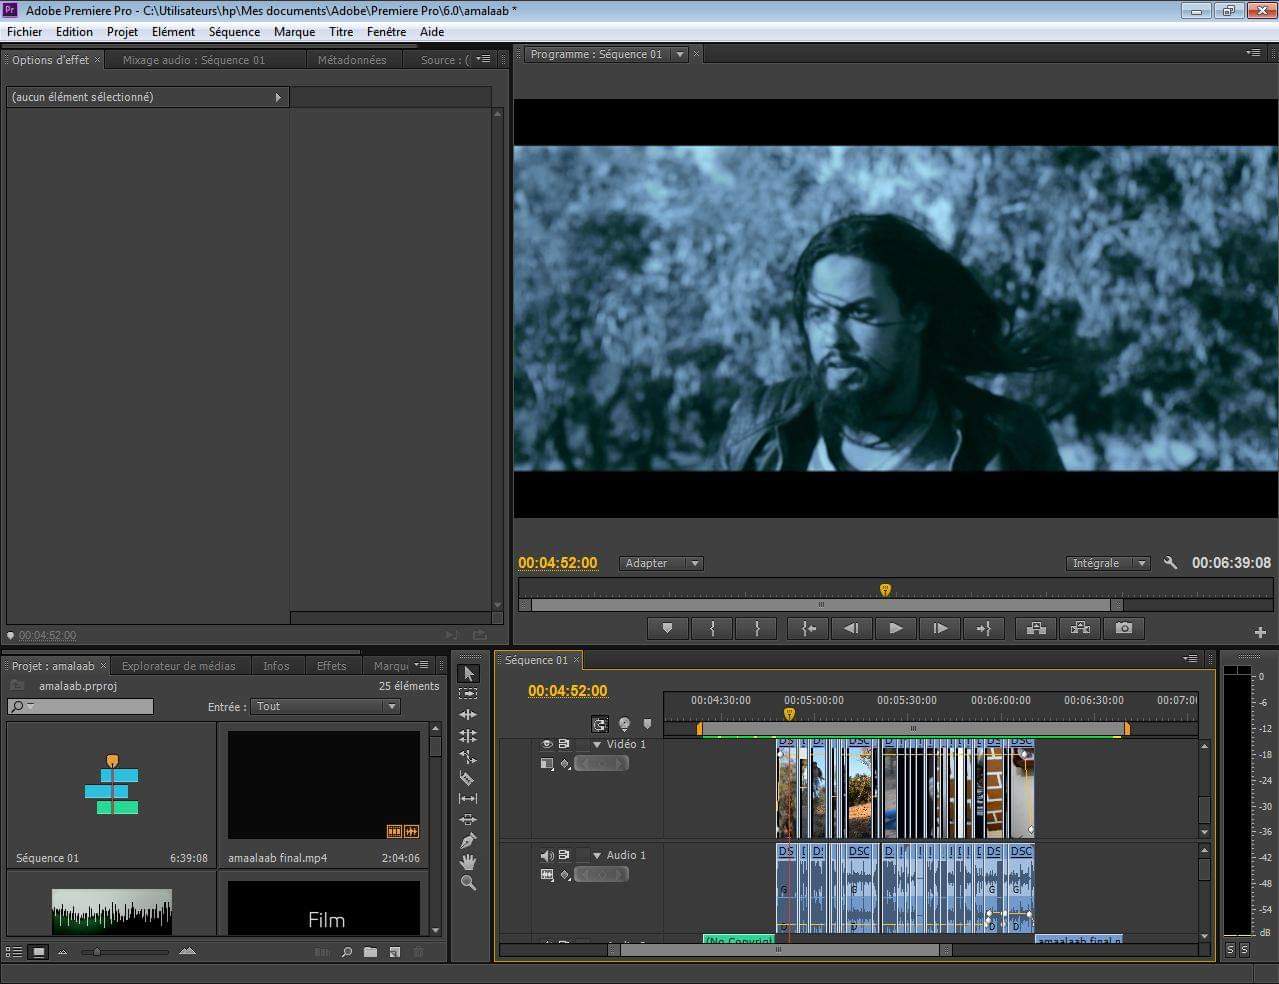Open Programme Séquence 01 dropdown arrow
Viewport: 1279px width, 984px height.
pos(680,54)
